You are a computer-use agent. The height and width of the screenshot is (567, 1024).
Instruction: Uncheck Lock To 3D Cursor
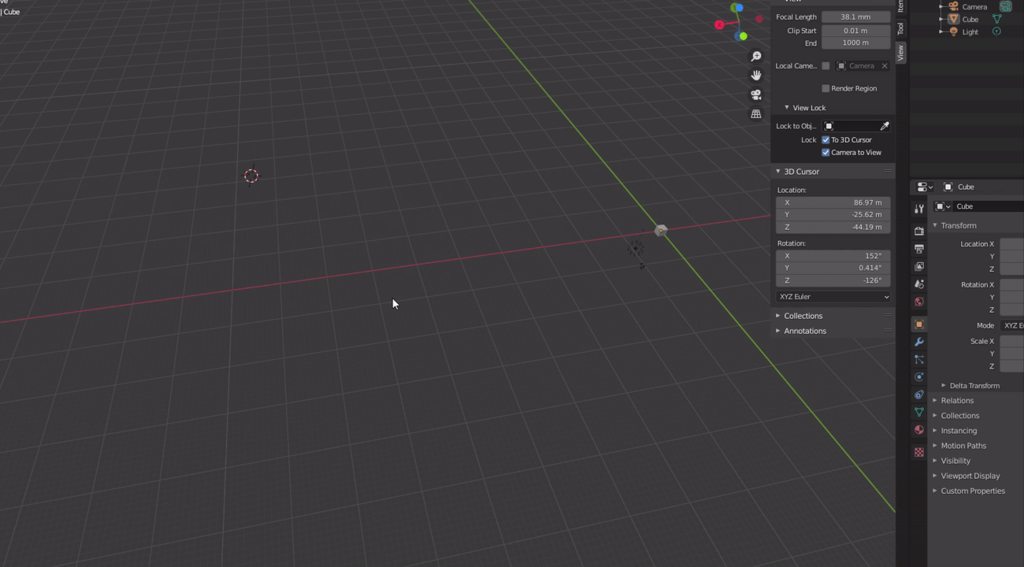tap(825, 140)
